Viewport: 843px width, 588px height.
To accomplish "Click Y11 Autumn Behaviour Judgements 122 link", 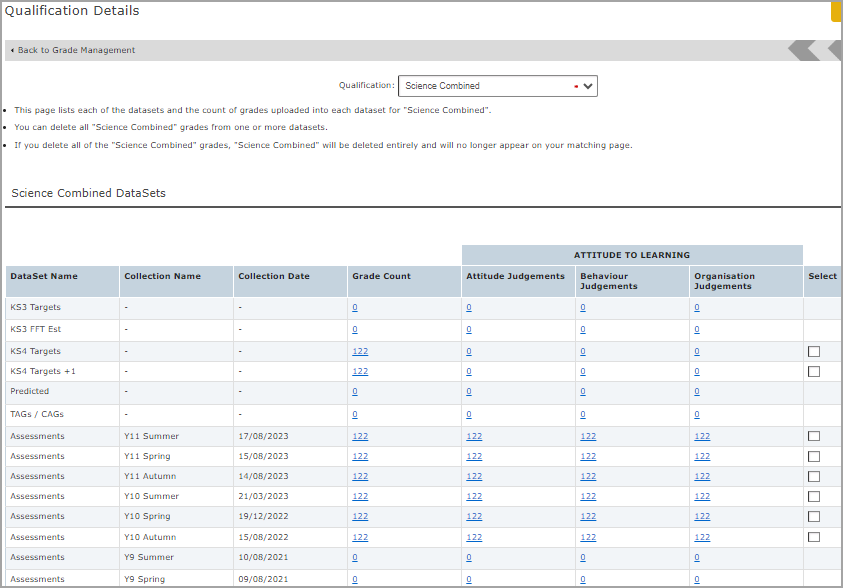I will 588,477.
